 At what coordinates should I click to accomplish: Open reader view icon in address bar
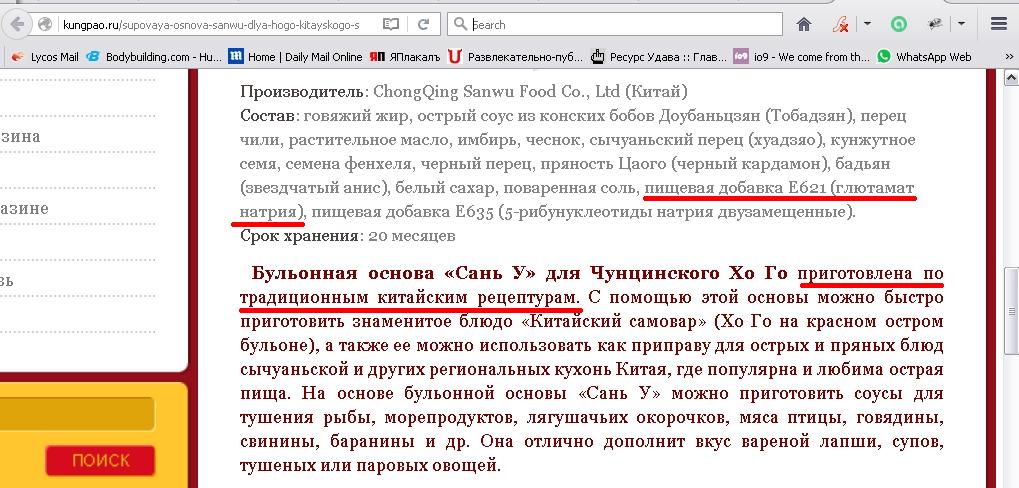click(391, 25)
